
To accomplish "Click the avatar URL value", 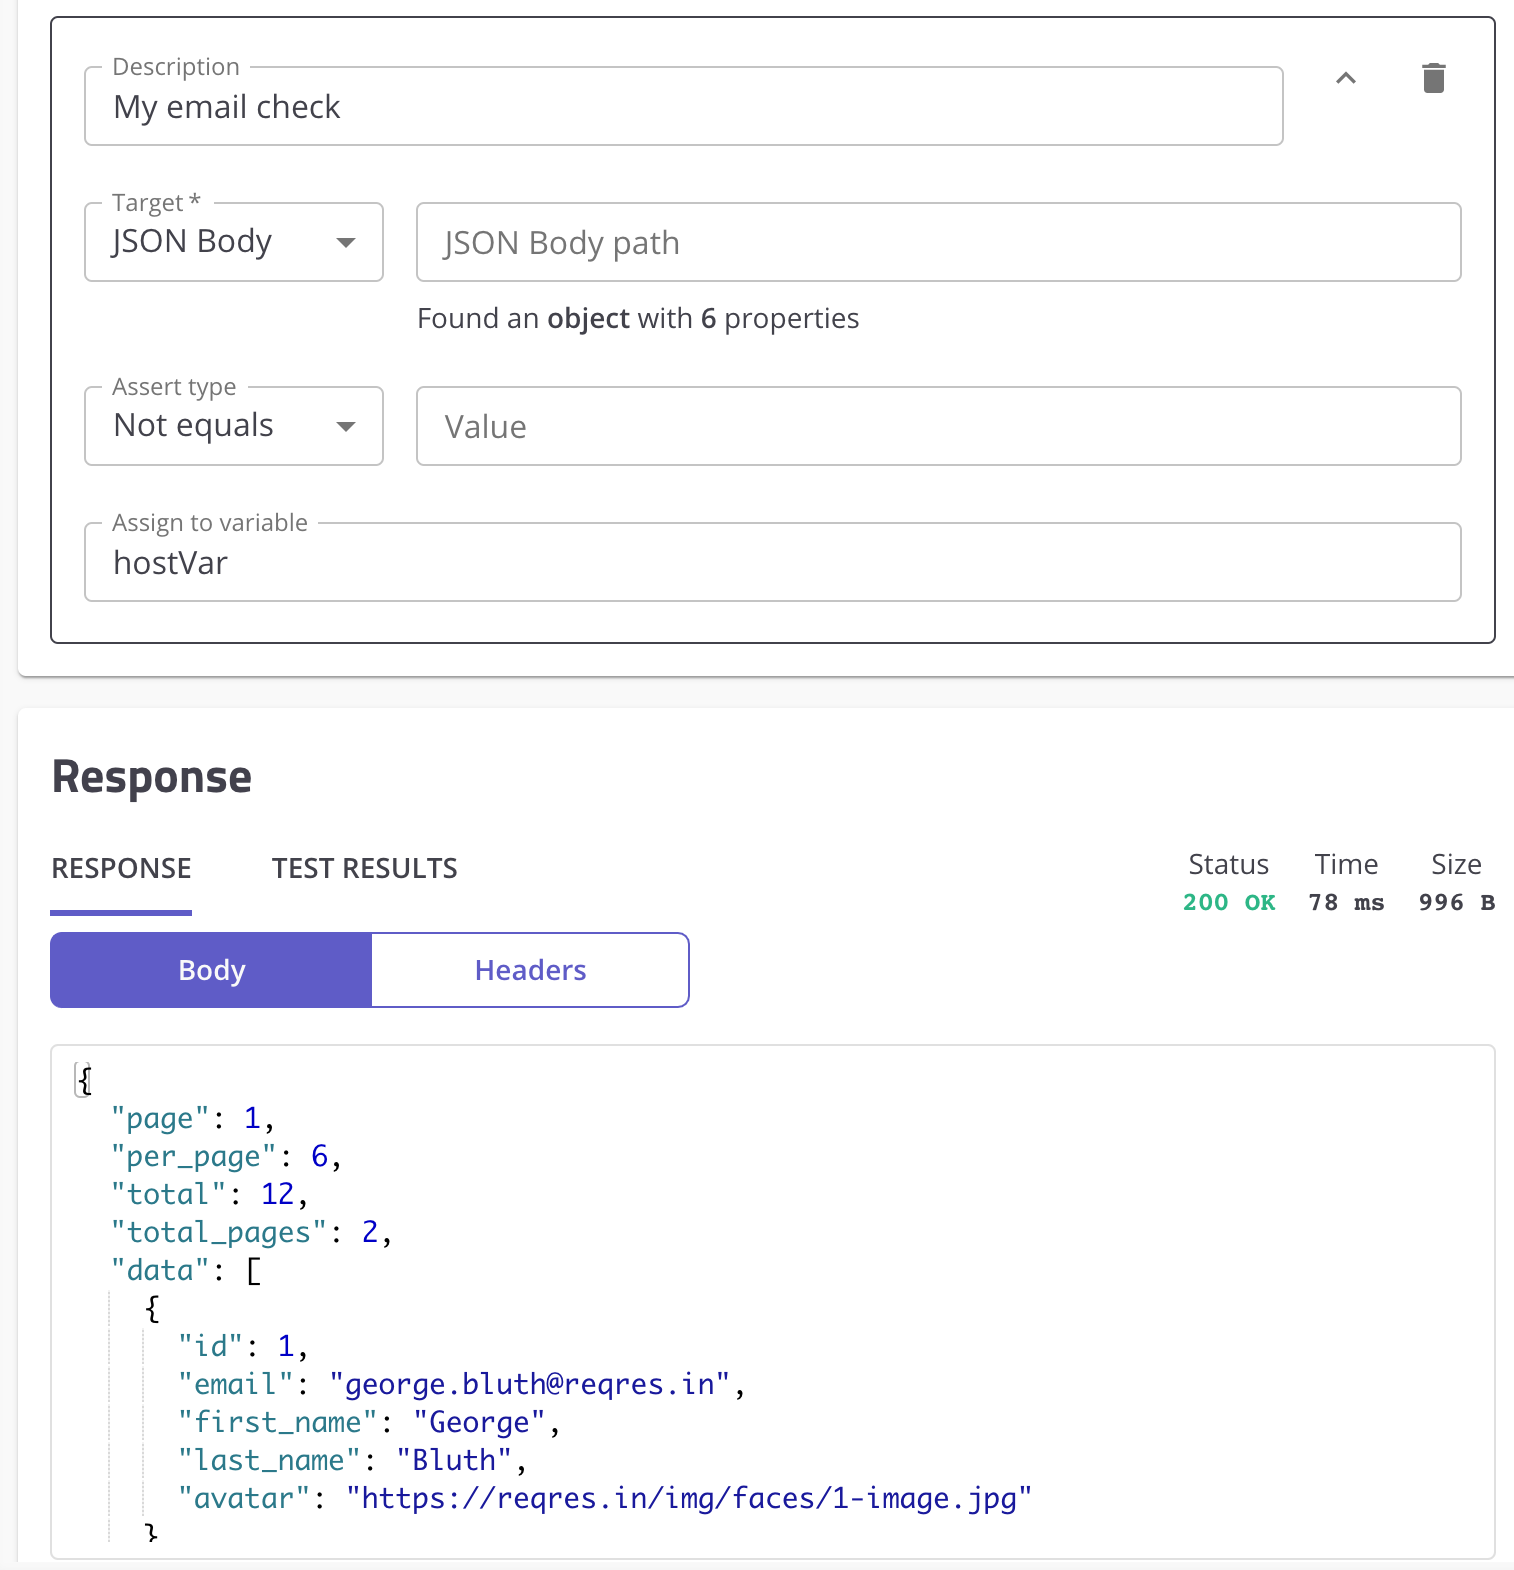I will [689, 1498].
